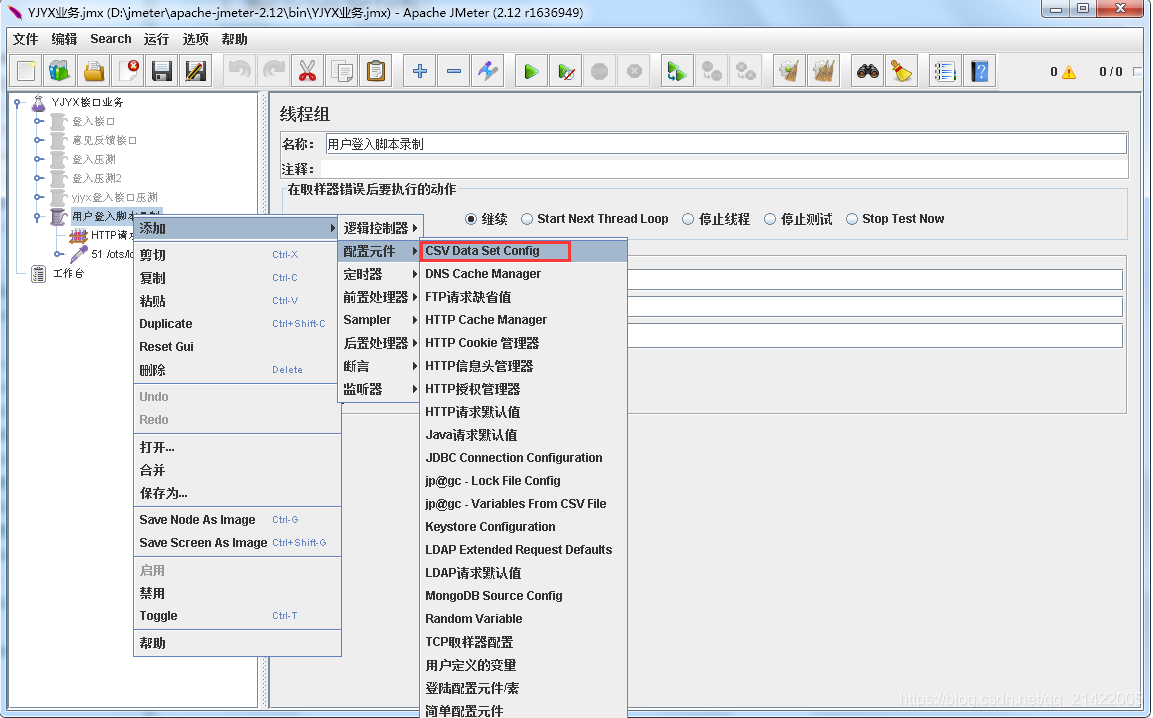Click Toggle in the context menu
This screenshot has width=1153, height=718.
237,616
